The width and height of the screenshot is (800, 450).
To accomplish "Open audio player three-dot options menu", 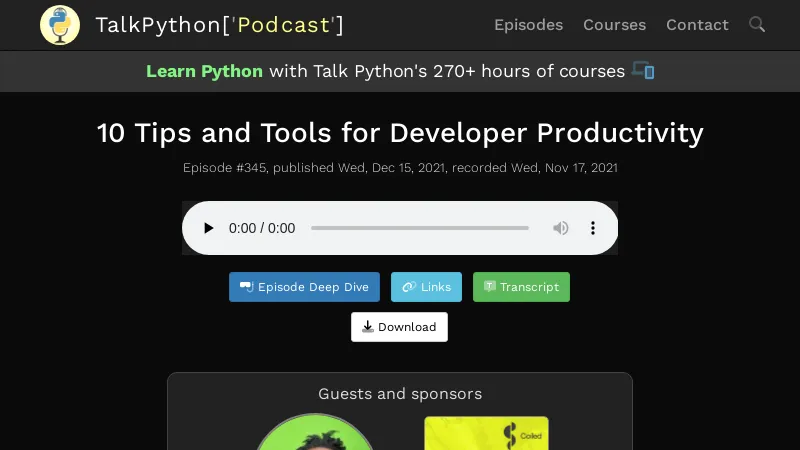I will click(x=593, y=228).
